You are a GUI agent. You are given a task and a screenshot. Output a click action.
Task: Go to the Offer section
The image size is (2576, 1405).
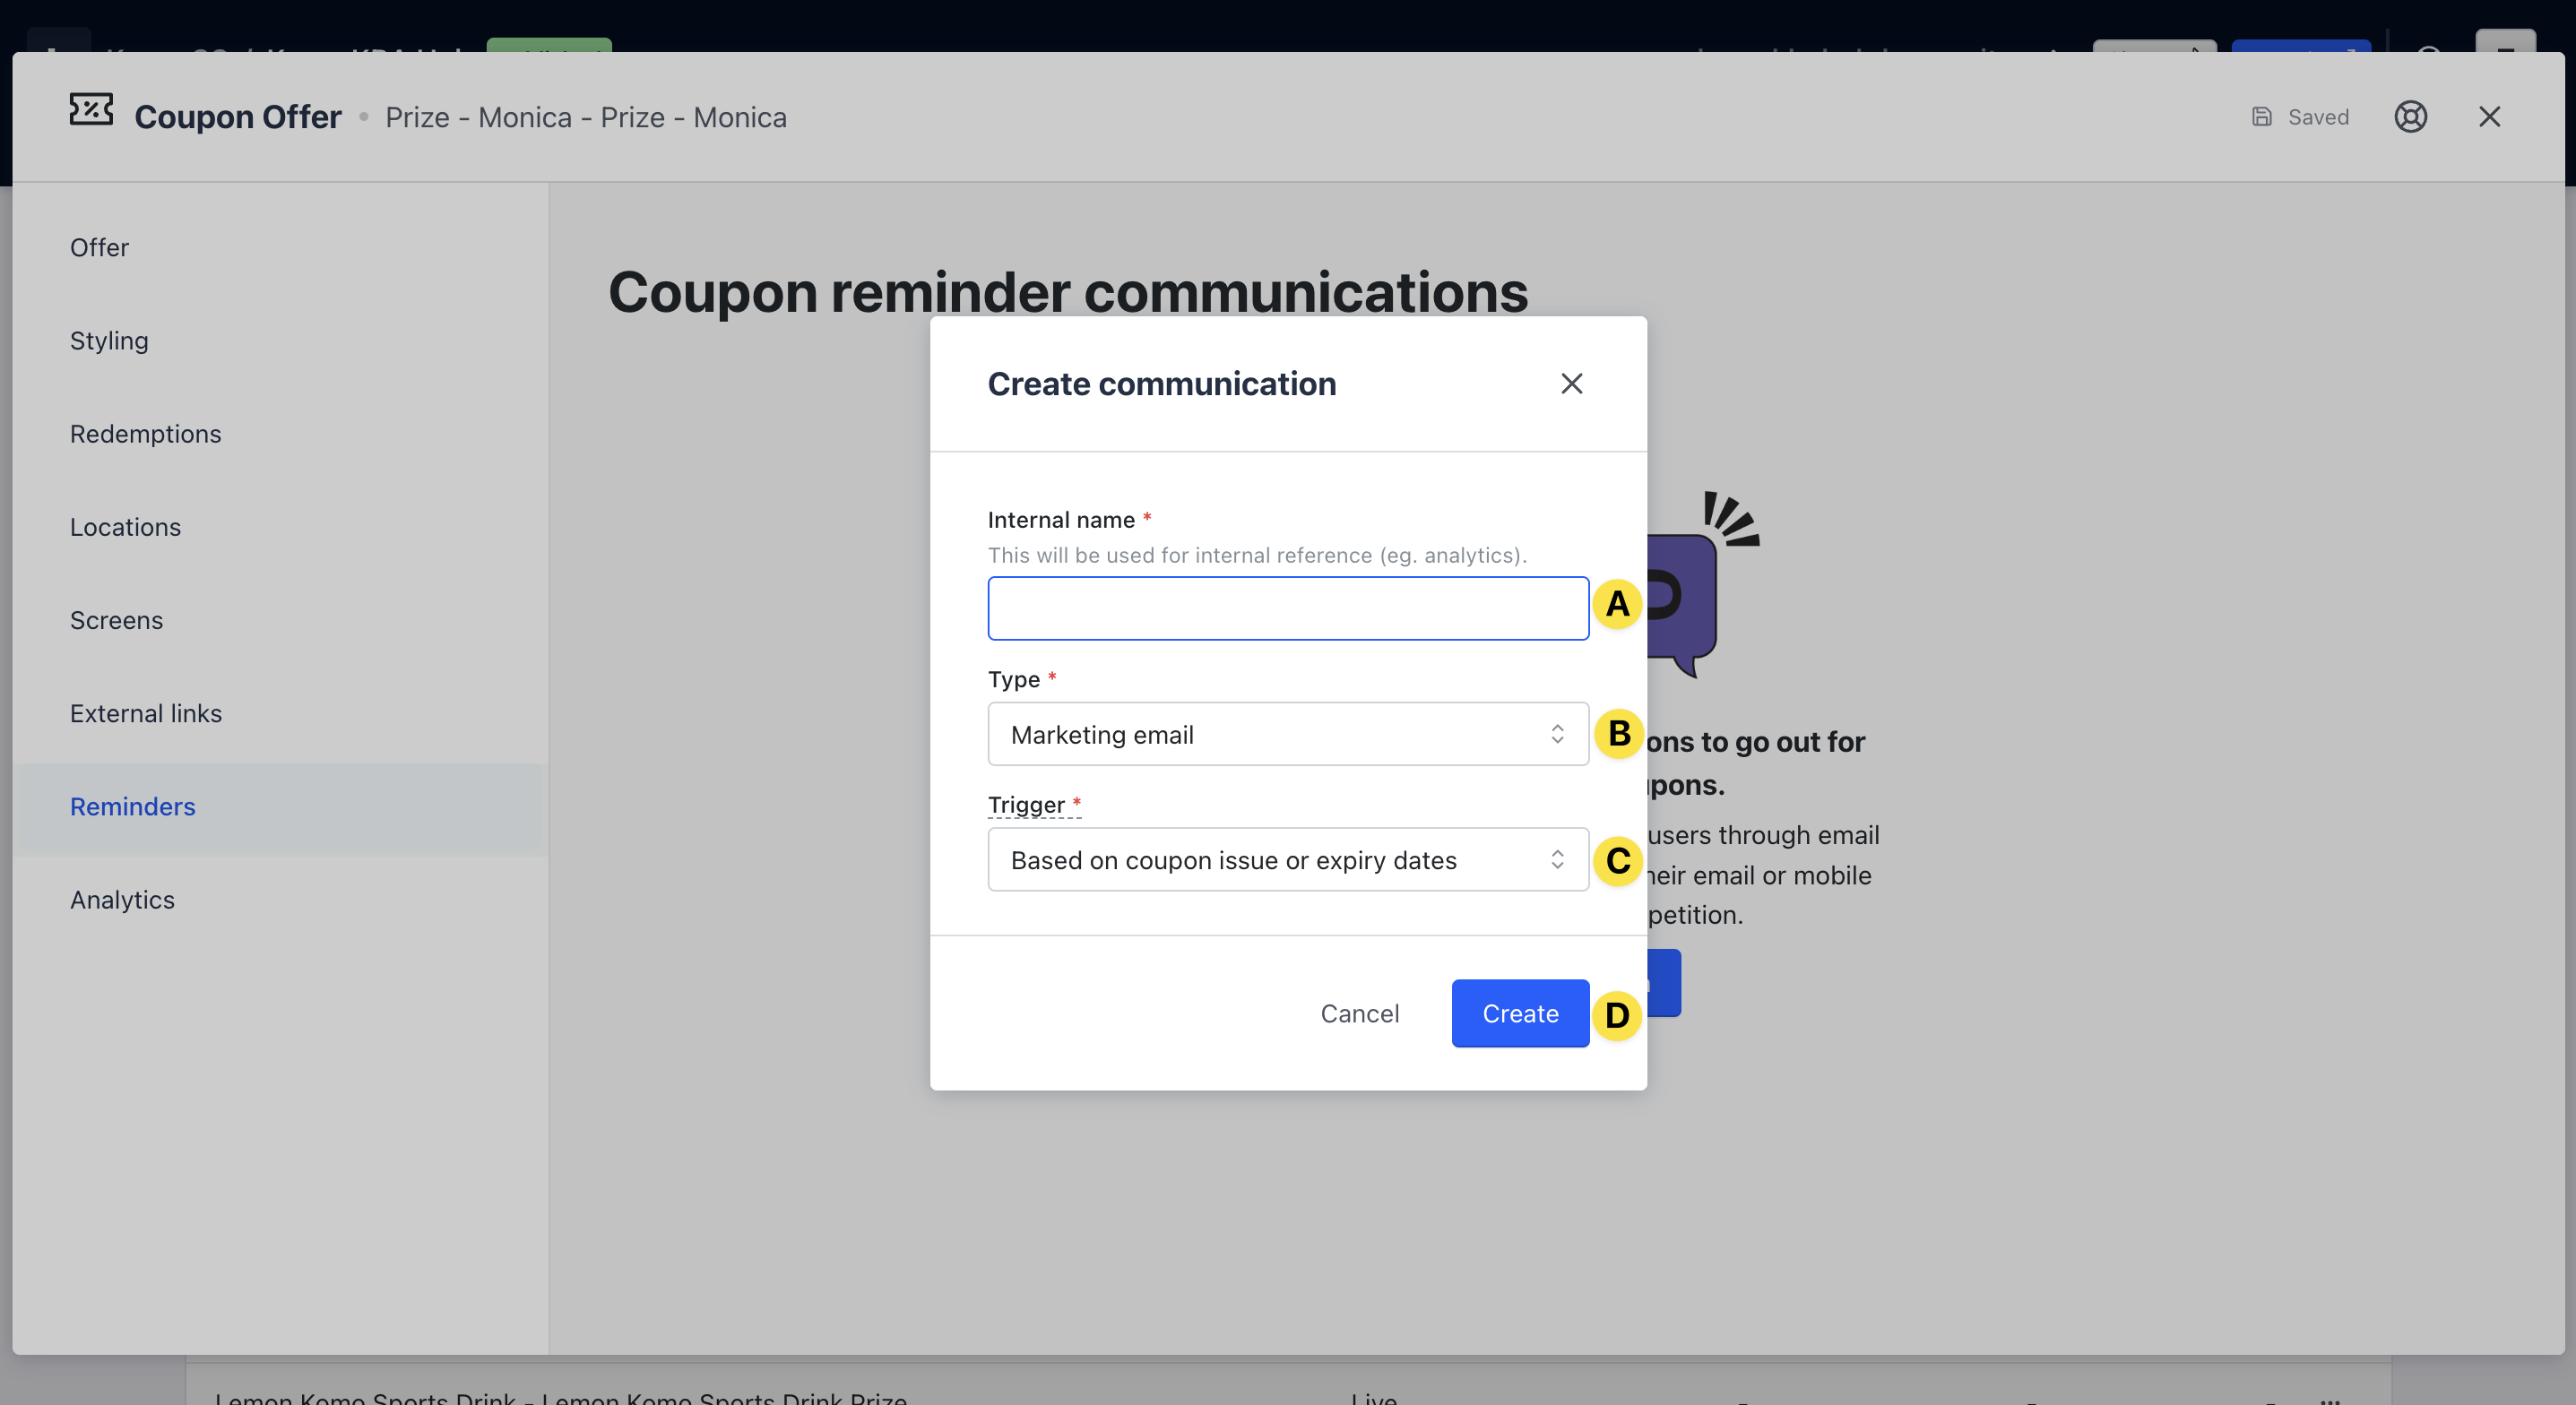pos(99,247)
